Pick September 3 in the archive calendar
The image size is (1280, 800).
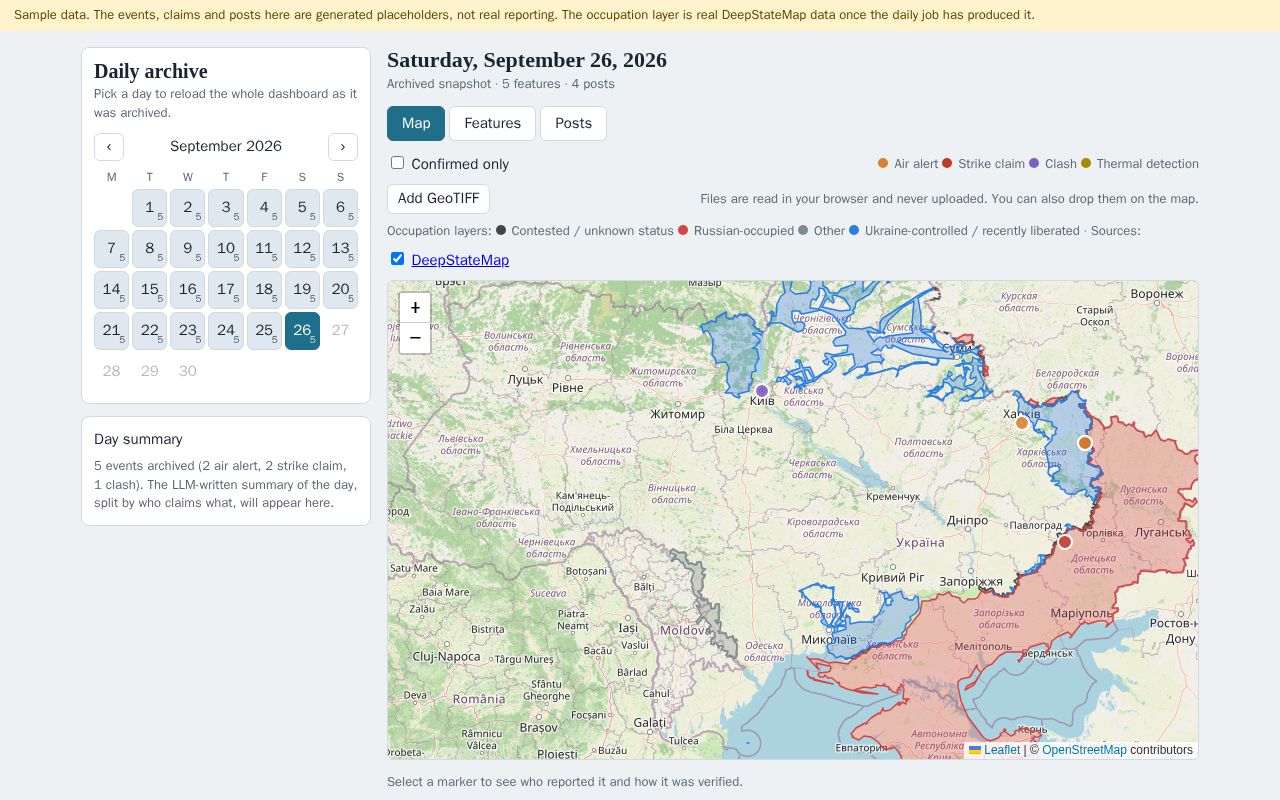(x=226, y=208)
